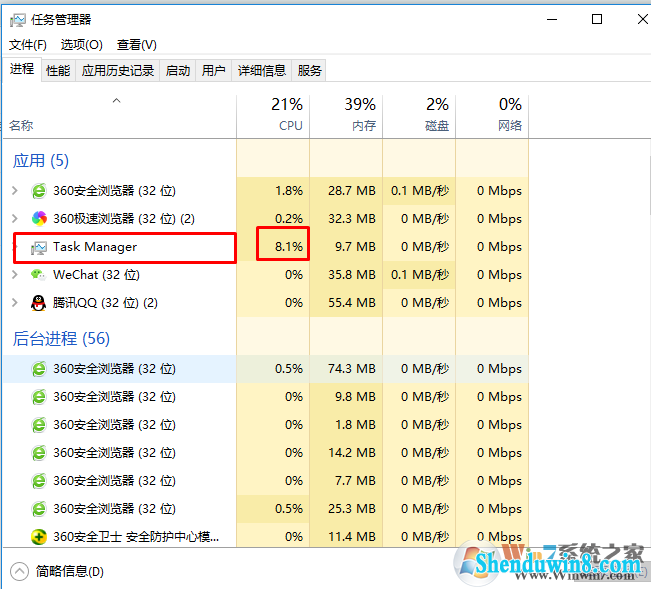Click the colorful 360极速浏览器 icon
This screenshot has width=651, height=589.
39,219
